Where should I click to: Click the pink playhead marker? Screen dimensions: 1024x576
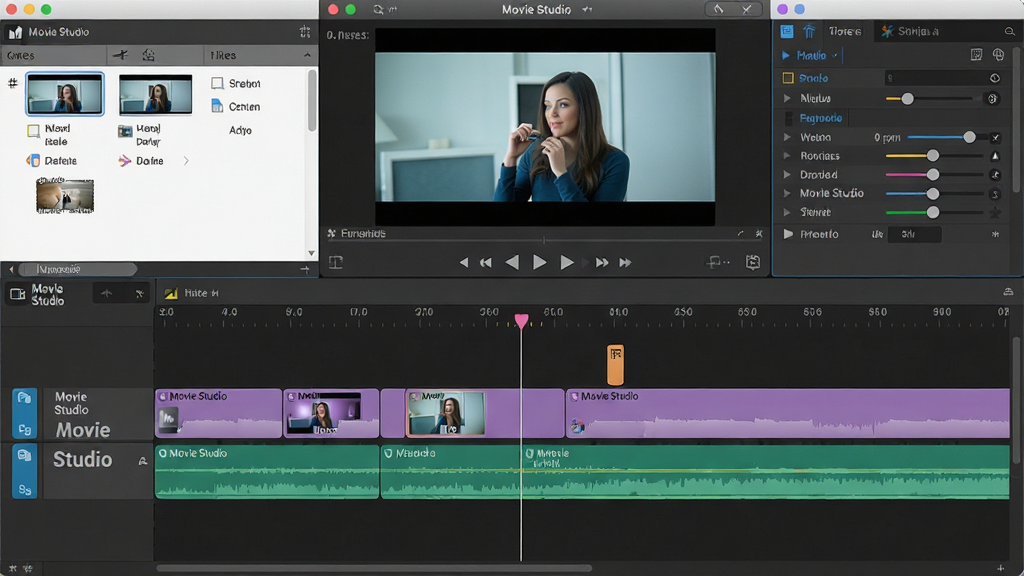point(521,321)
